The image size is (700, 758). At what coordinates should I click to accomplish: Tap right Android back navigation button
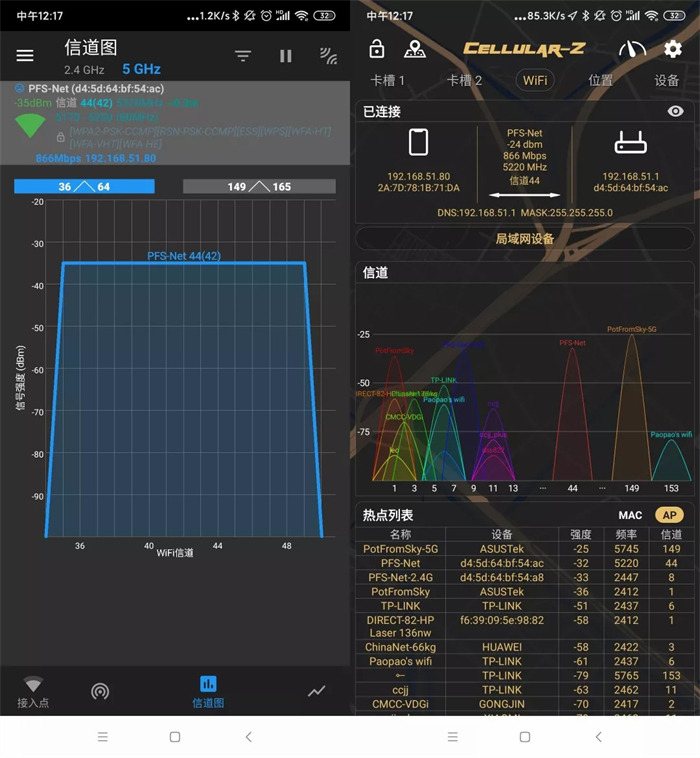598,737
